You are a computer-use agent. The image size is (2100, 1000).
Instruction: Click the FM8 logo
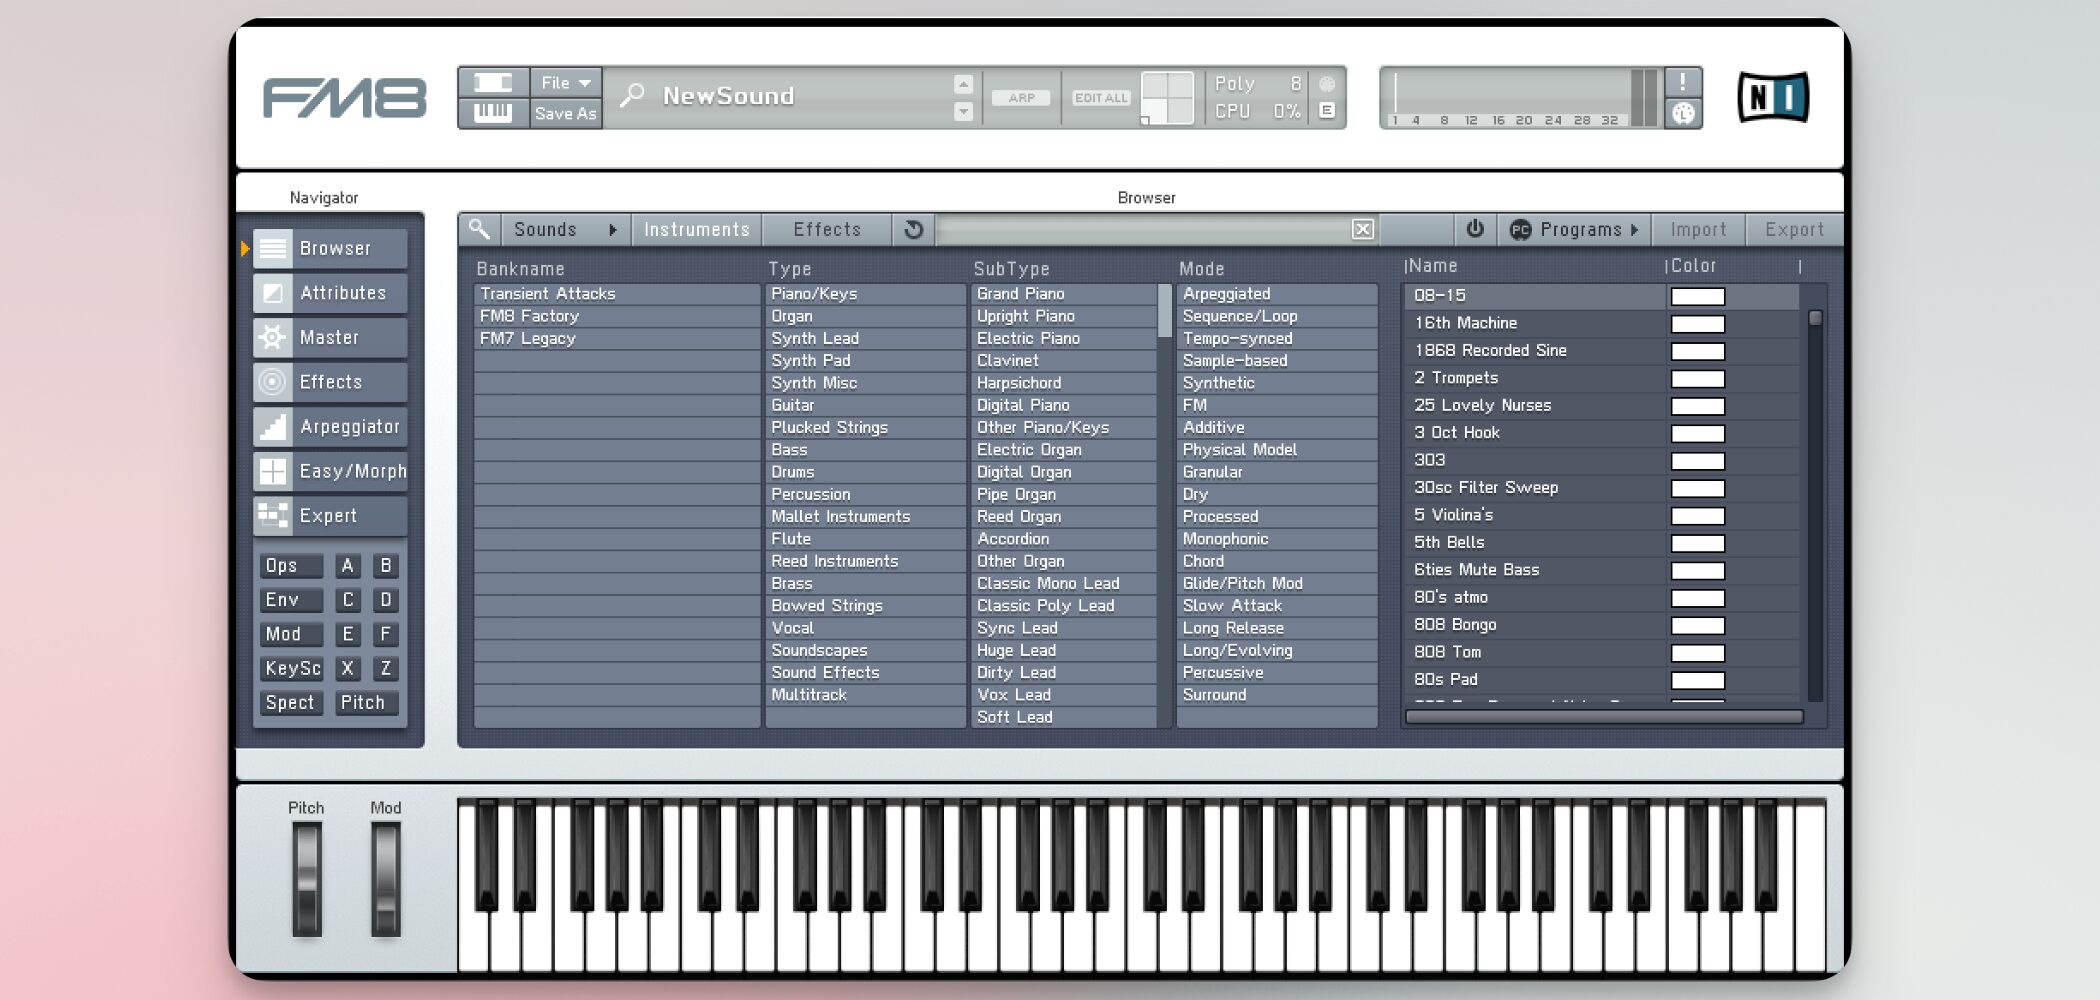[344, 98]
